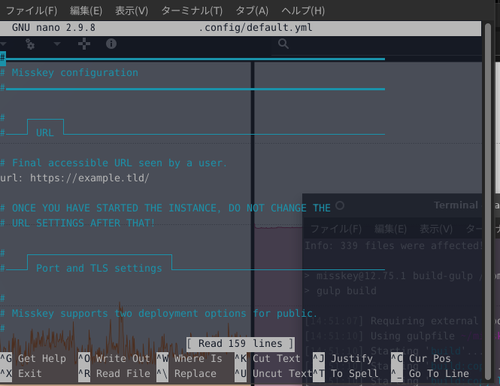
Task: Place cursor on Misskey configuration comment line
Action: tap(69, 73)
